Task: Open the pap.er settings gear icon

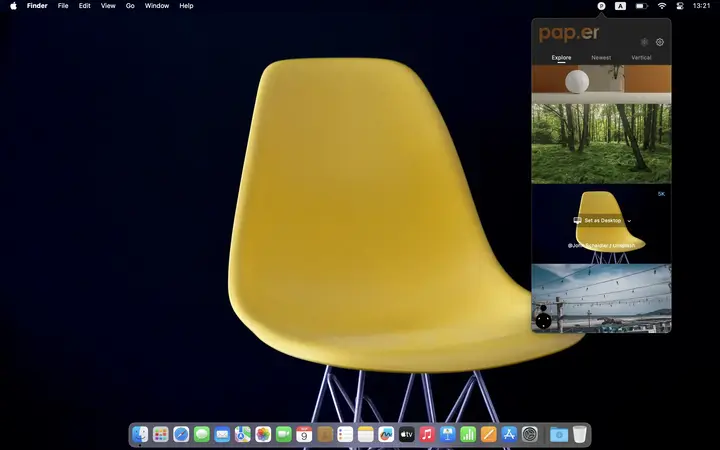Action: click(x=660, y=42)
